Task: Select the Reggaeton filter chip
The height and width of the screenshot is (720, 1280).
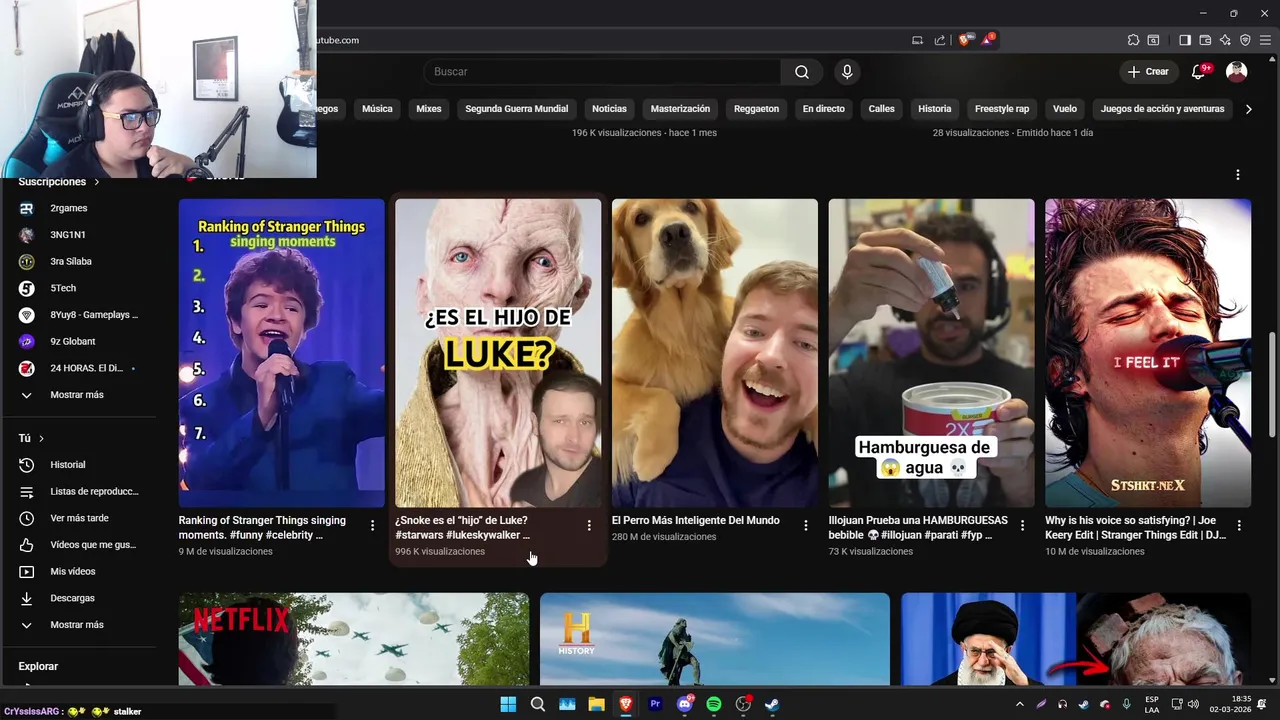Action: tap(756, 109)
